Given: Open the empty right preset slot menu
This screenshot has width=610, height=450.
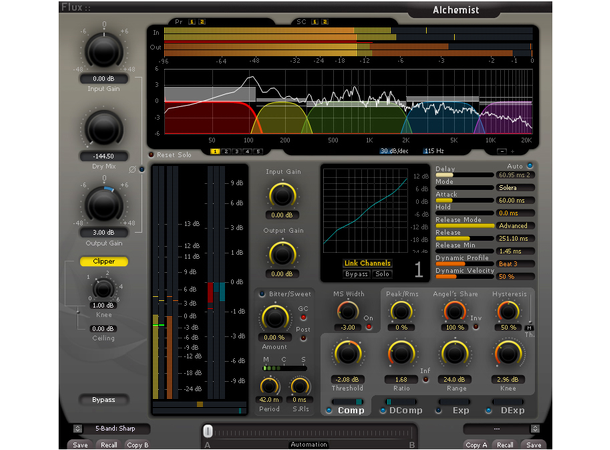Looking at the screenshot, I should coord(497,429).
